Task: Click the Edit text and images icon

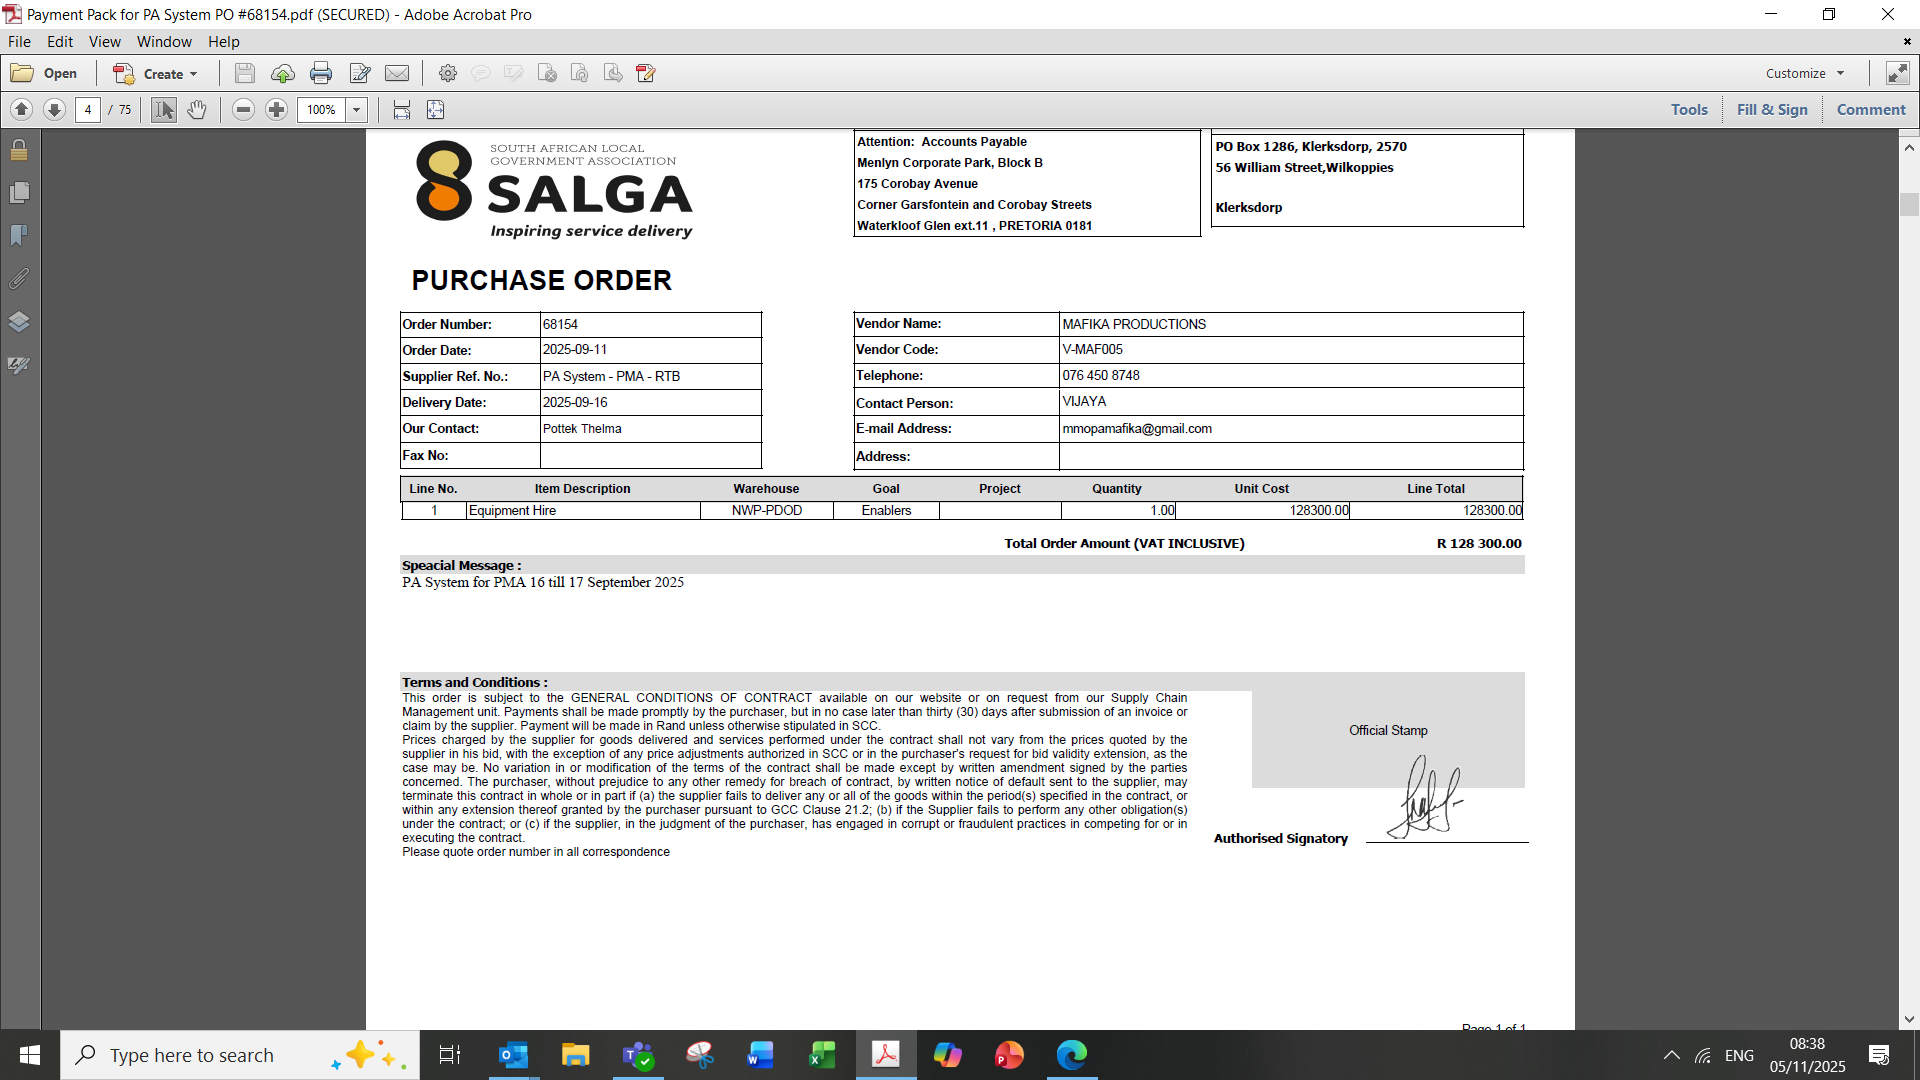Action: 360,73
